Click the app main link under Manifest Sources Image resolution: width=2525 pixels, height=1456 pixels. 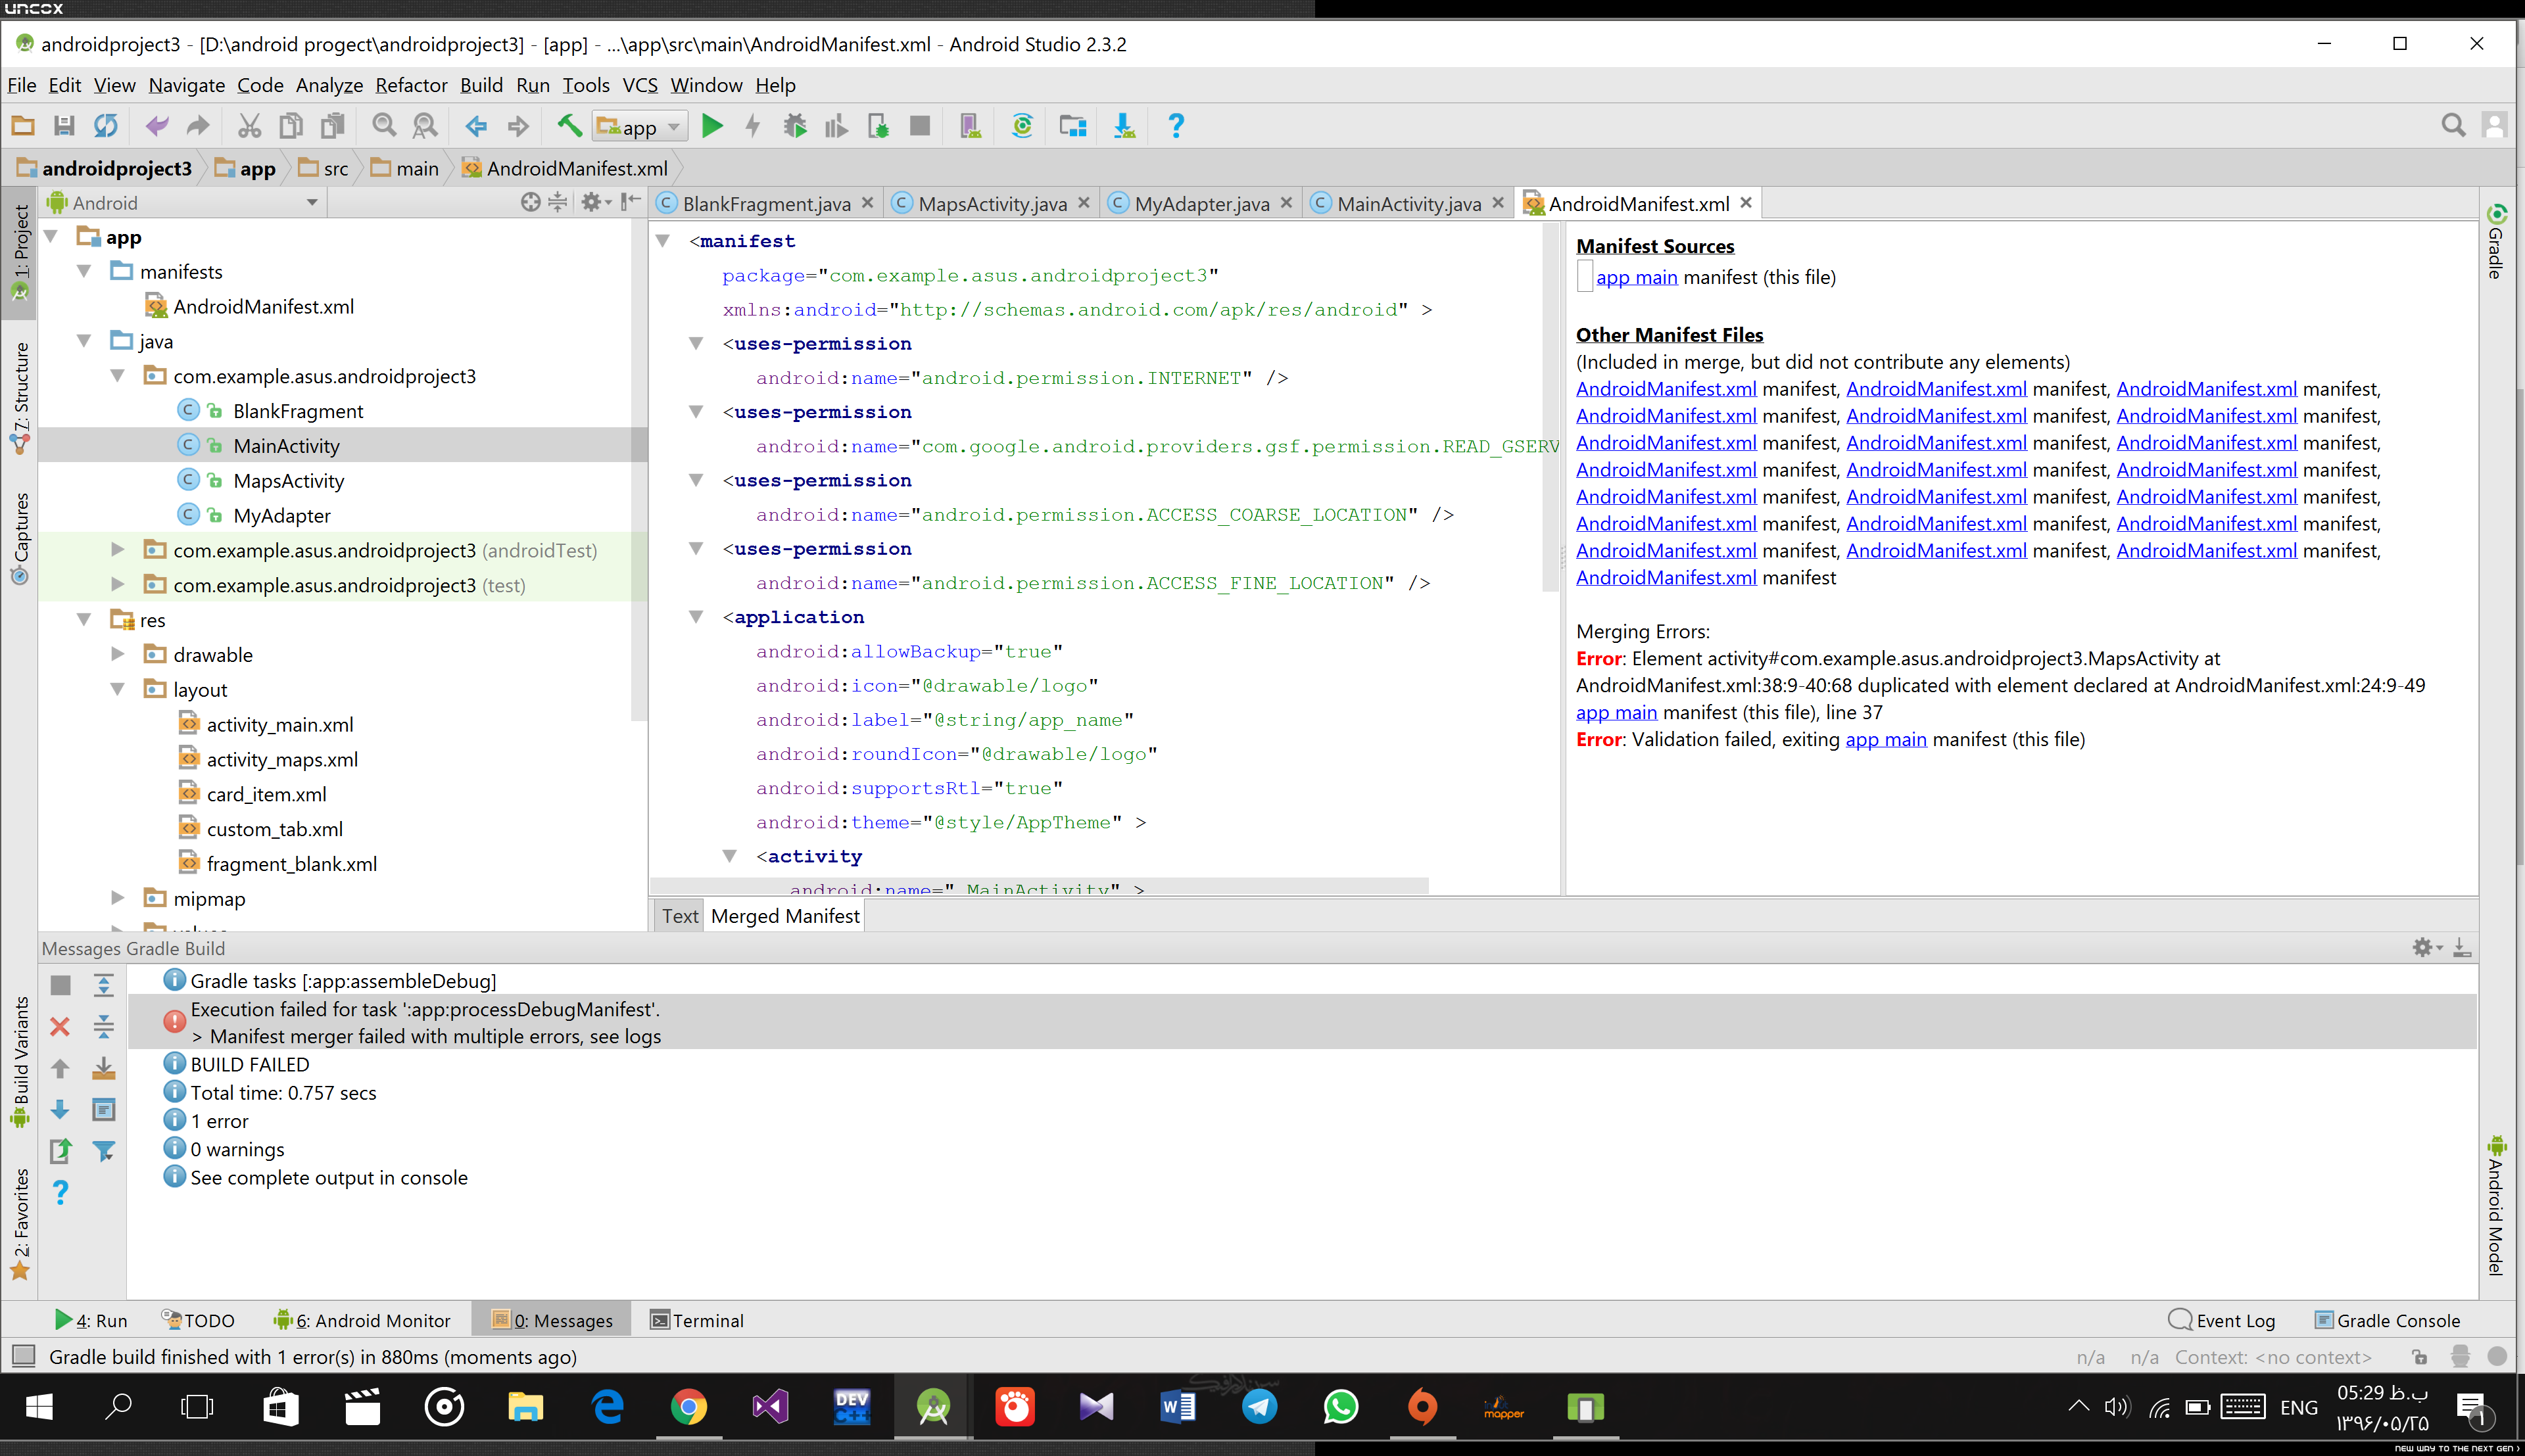[x=1636, y=277]
